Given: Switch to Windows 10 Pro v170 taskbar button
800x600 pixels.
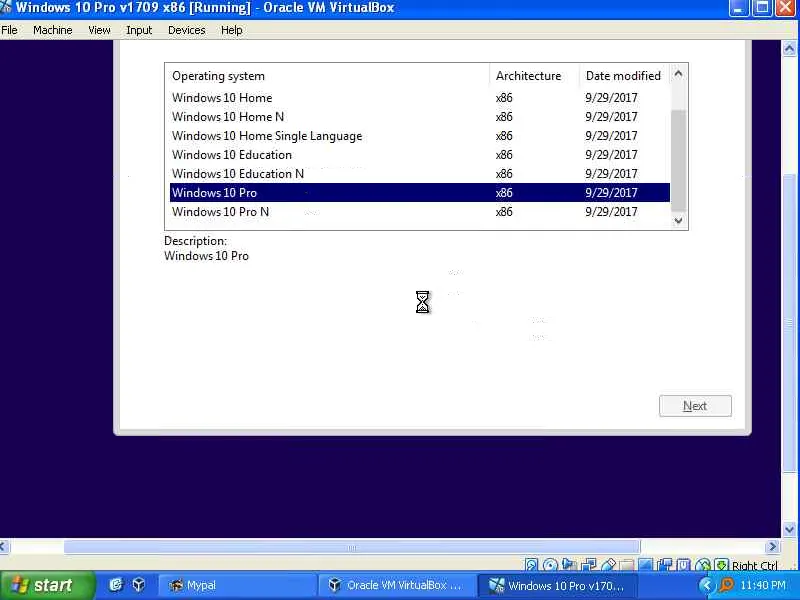Looking at the screenshot, I should [x=557, y=585].
